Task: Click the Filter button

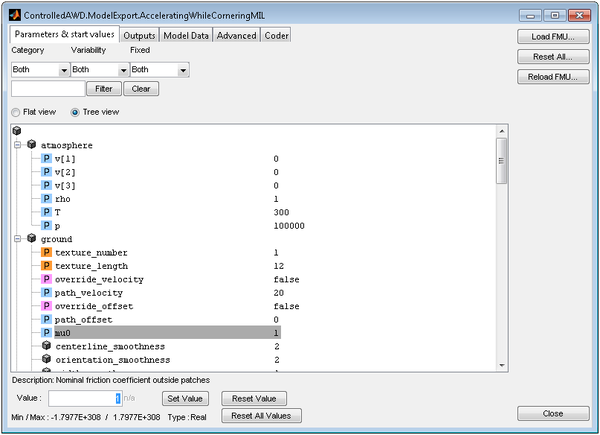Action: click(x=104, y=89)
